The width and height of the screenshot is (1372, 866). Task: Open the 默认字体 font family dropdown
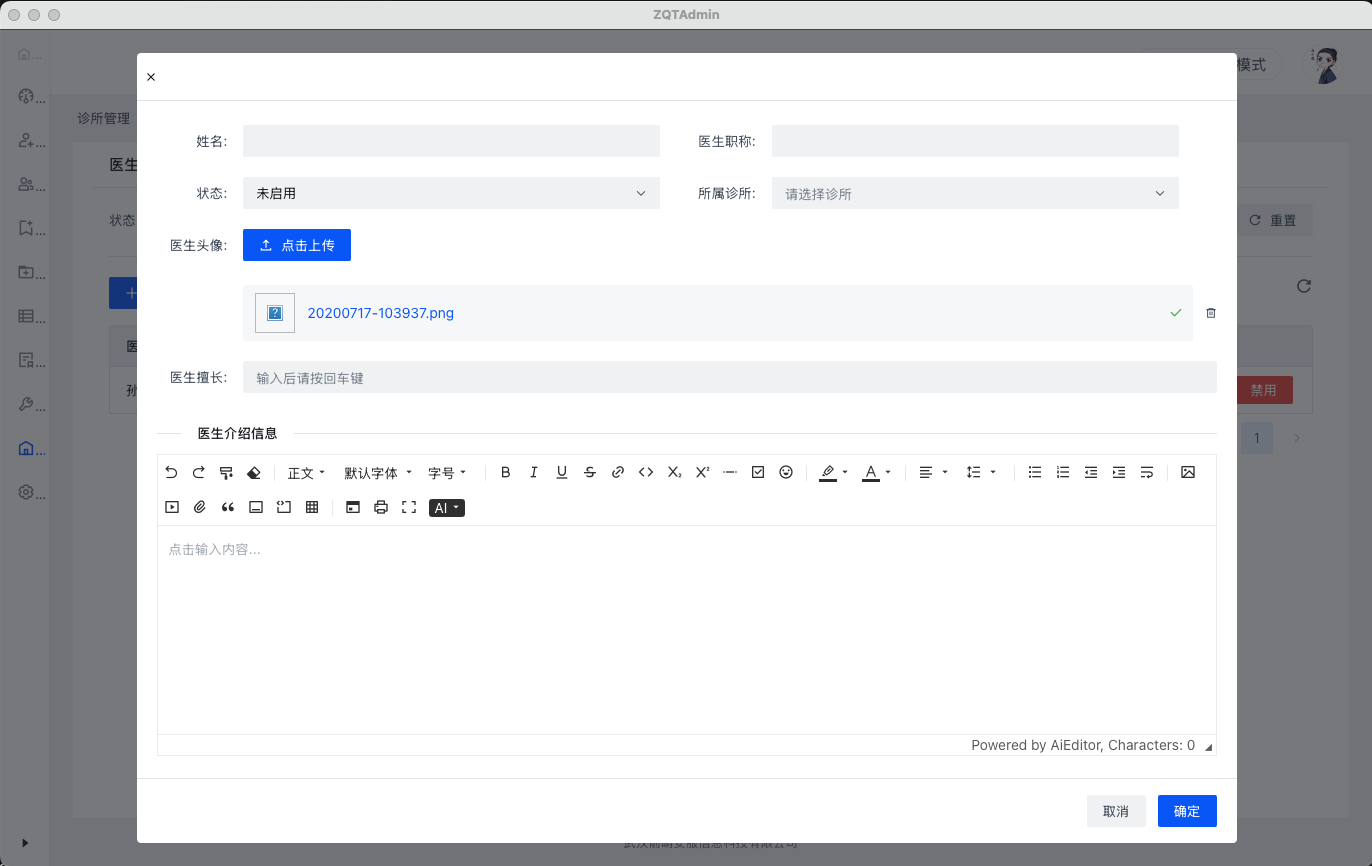[x=378, y=472]
